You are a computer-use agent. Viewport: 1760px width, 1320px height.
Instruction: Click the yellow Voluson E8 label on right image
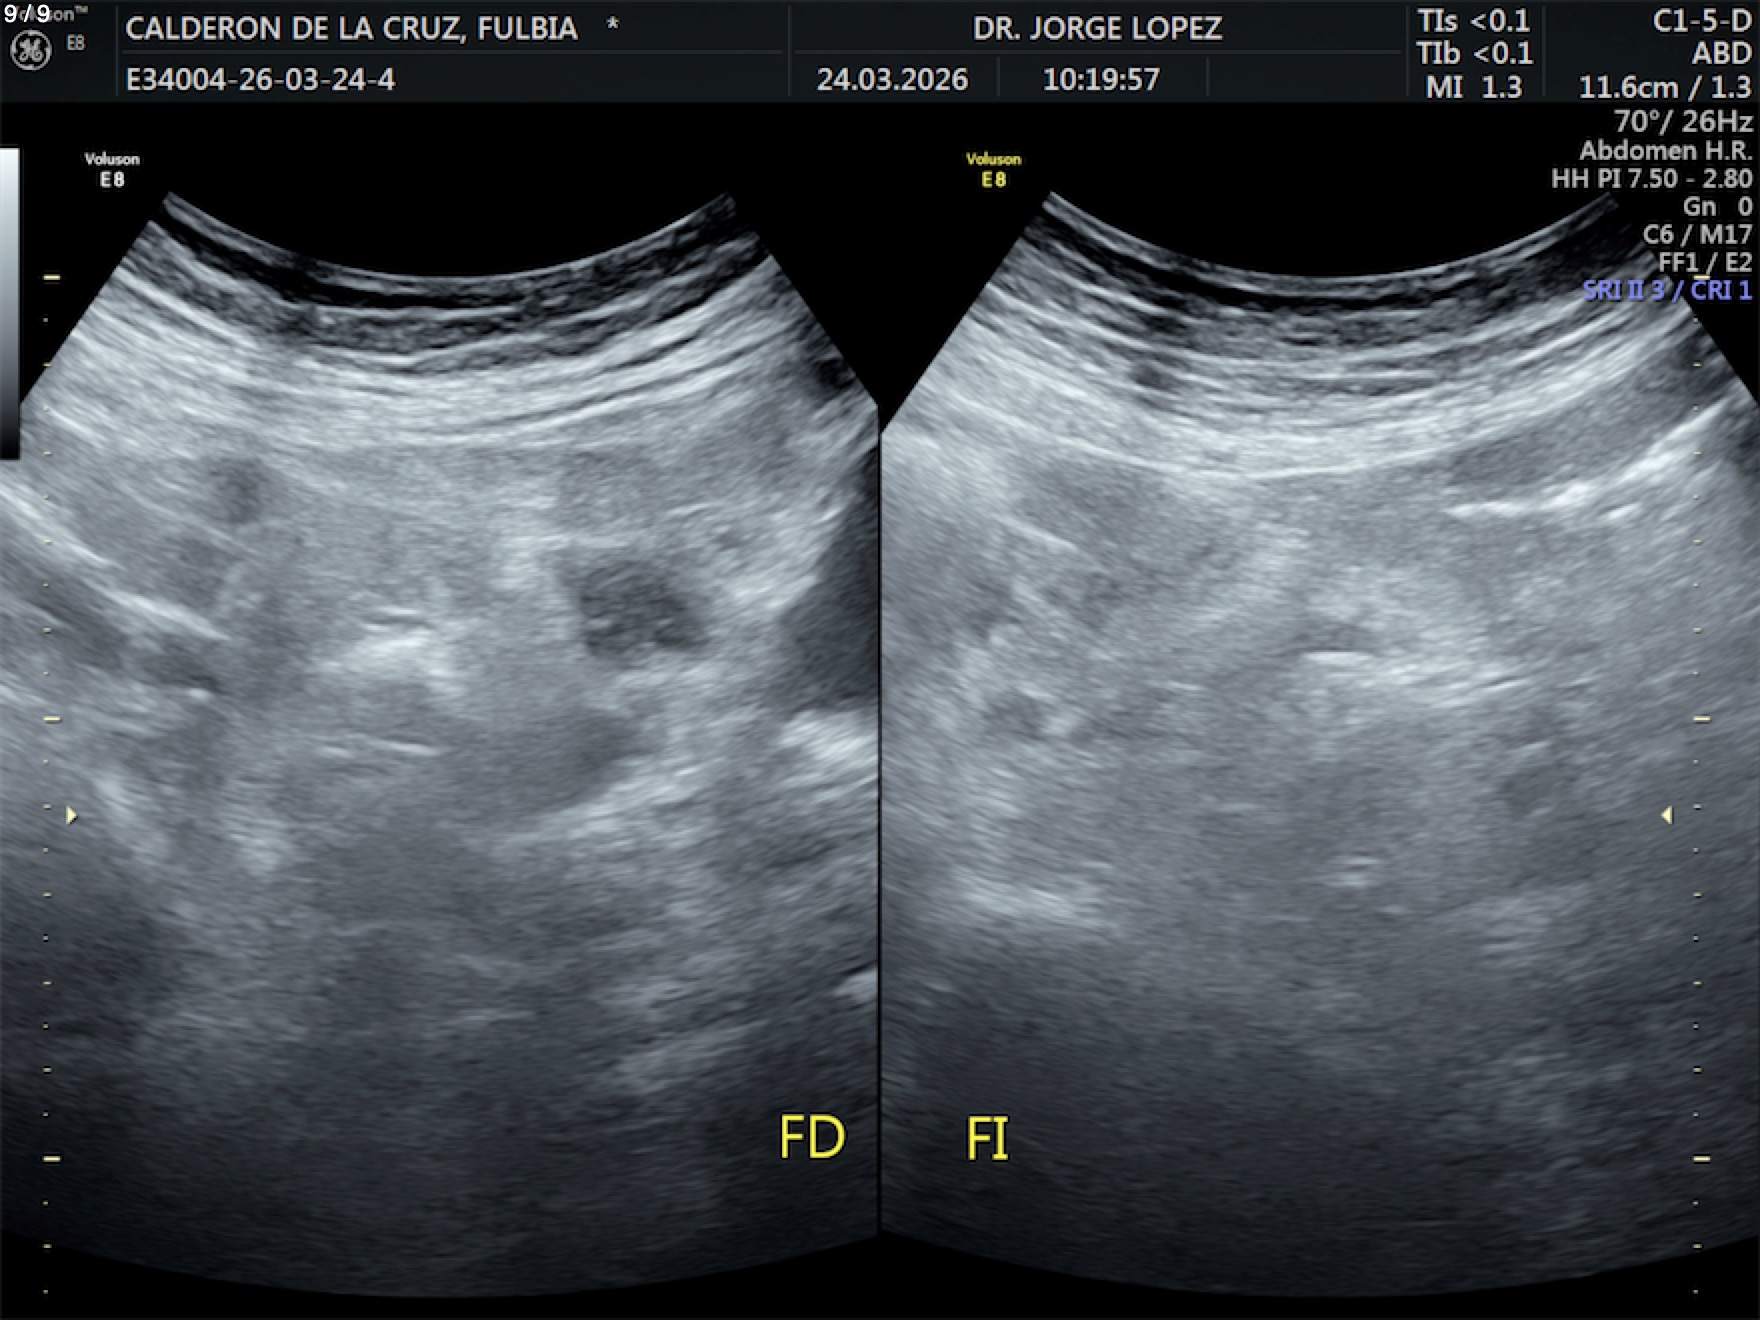(x=993, y=169)
